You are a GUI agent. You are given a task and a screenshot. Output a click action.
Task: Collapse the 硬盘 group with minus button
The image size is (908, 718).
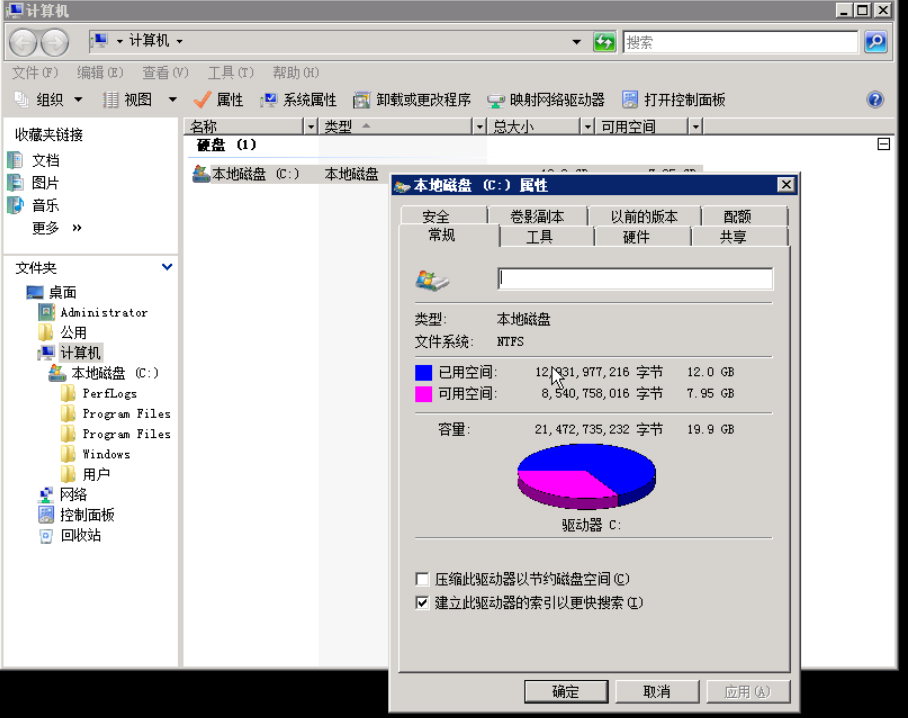[884, 144]
